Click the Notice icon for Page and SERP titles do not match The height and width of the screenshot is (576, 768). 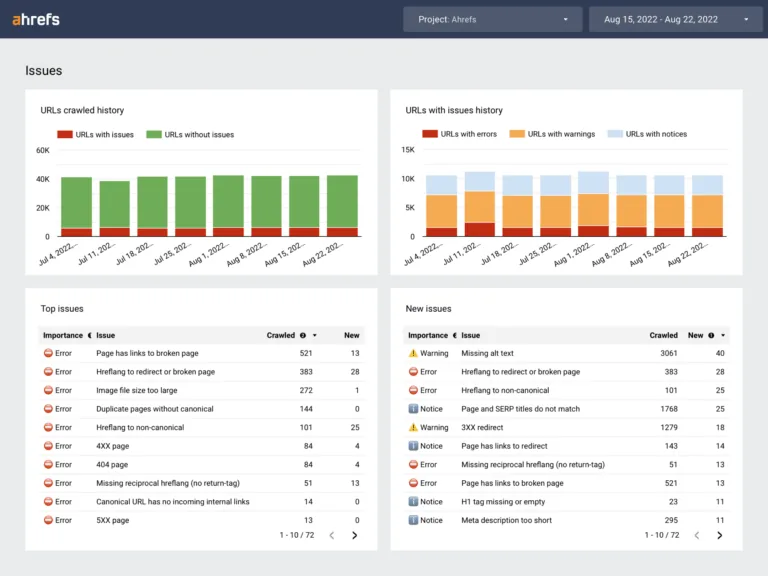coord(413,409)
